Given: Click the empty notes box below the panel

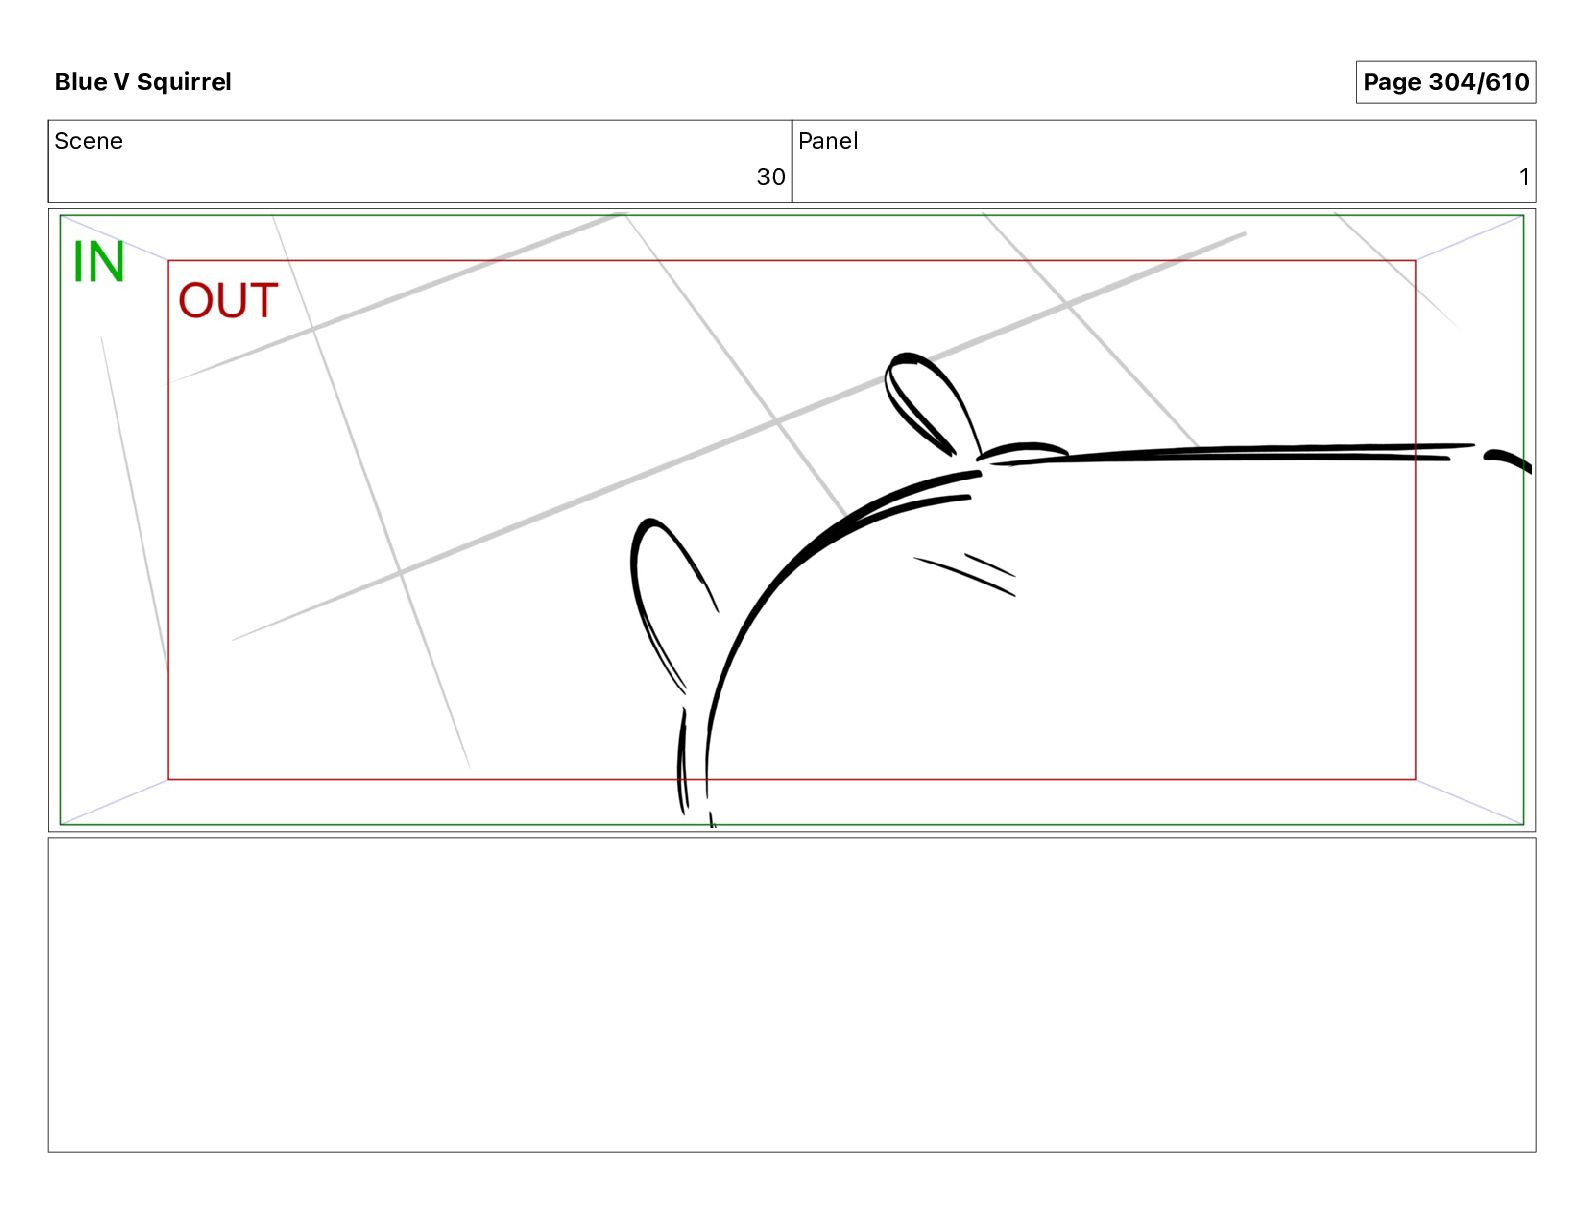Looking at the screenshot, I should (792, 995).
